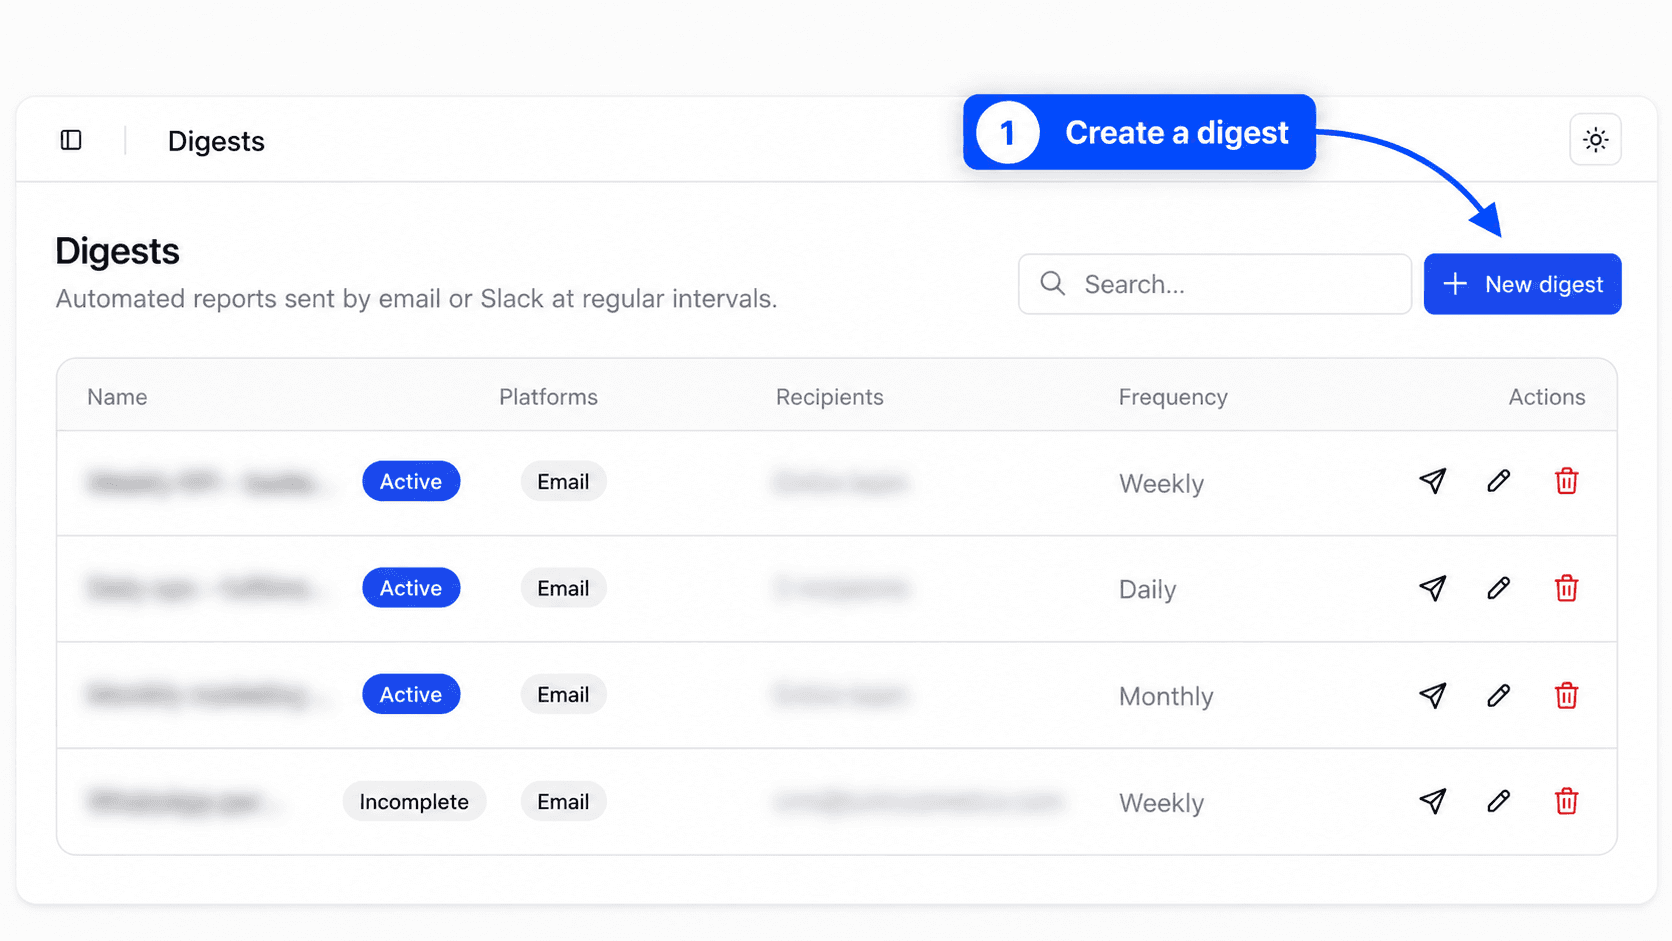Click the Daily frequency cell
Screen dimensions: 1672x941
(1147, 589)
